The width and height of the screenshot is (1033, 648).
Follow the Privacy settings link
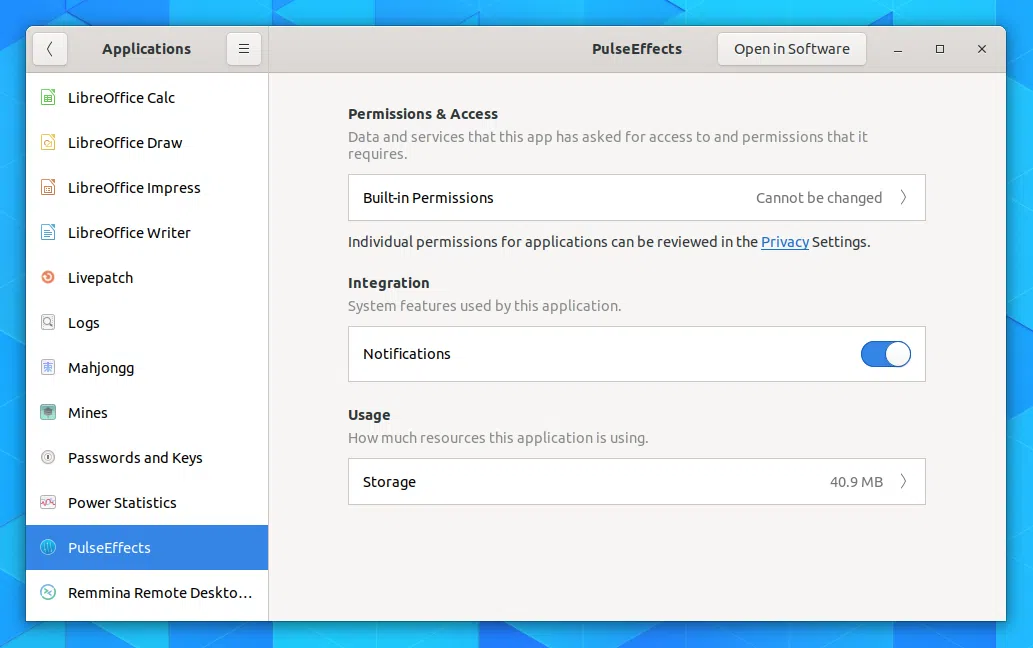point(785,242)
